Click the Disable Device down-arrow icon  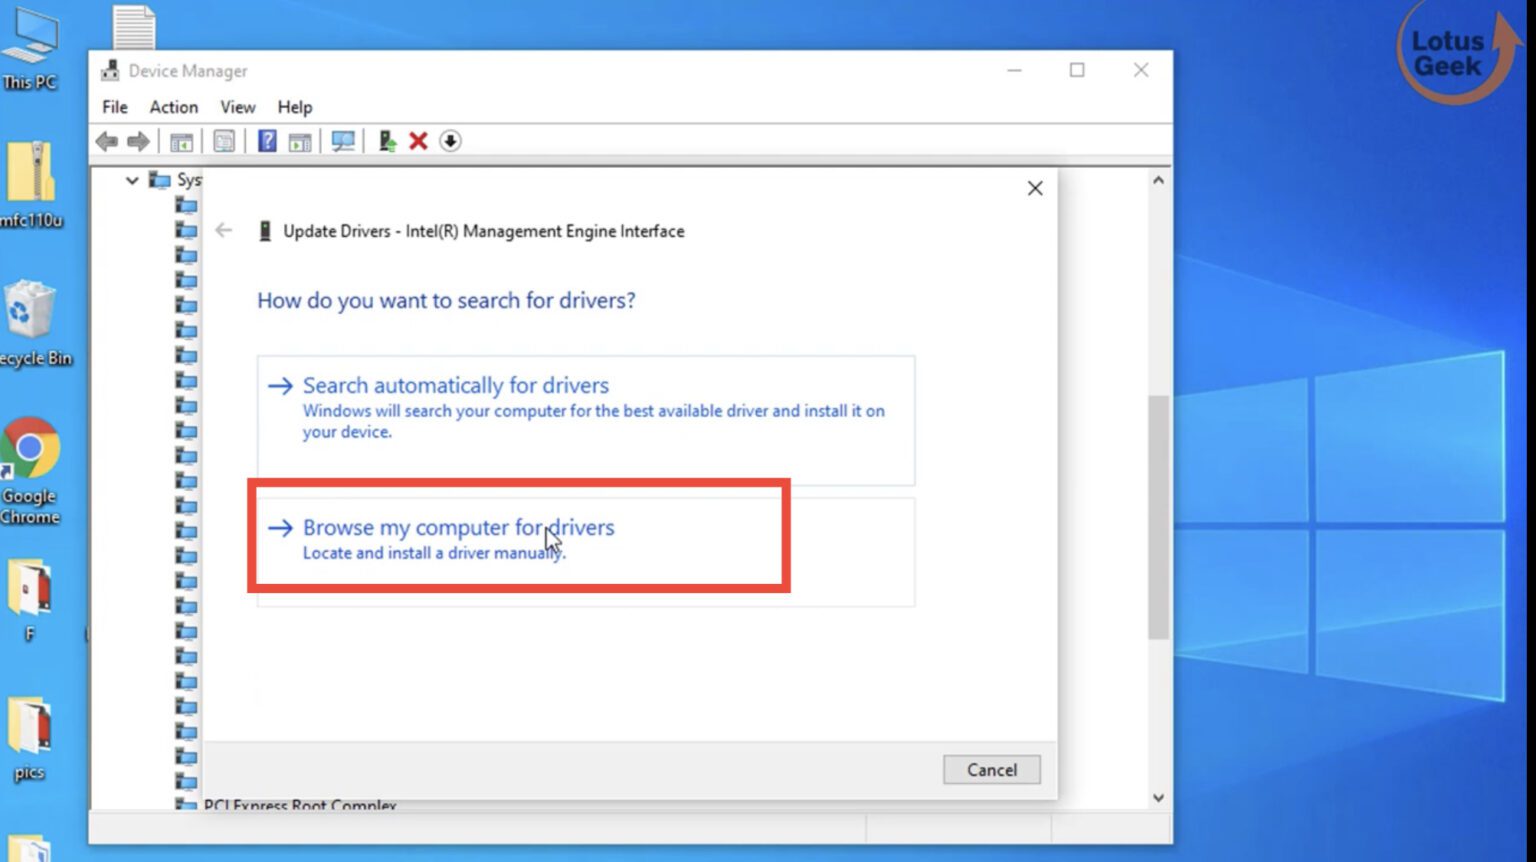(451, 141)
